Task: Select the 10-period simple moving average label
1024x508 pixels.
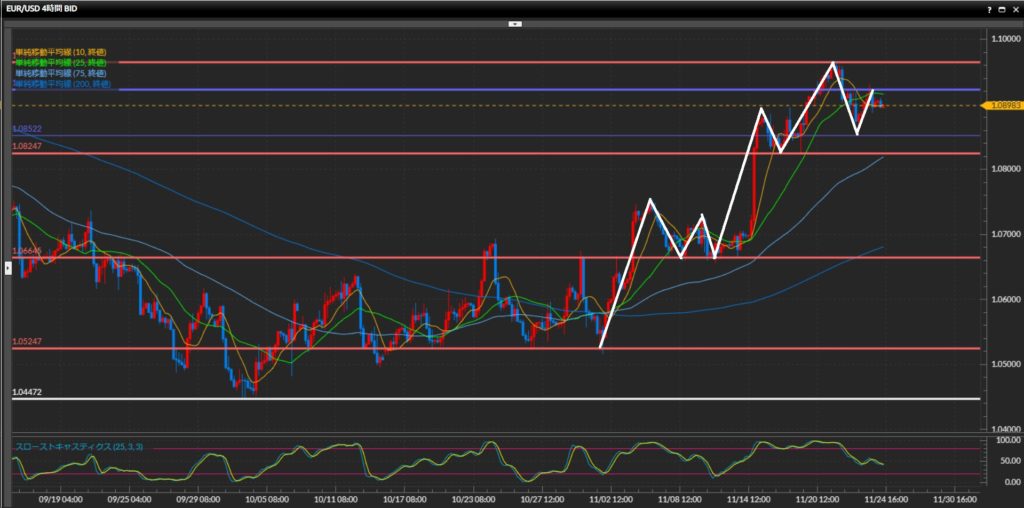Action: pos(60,52)
